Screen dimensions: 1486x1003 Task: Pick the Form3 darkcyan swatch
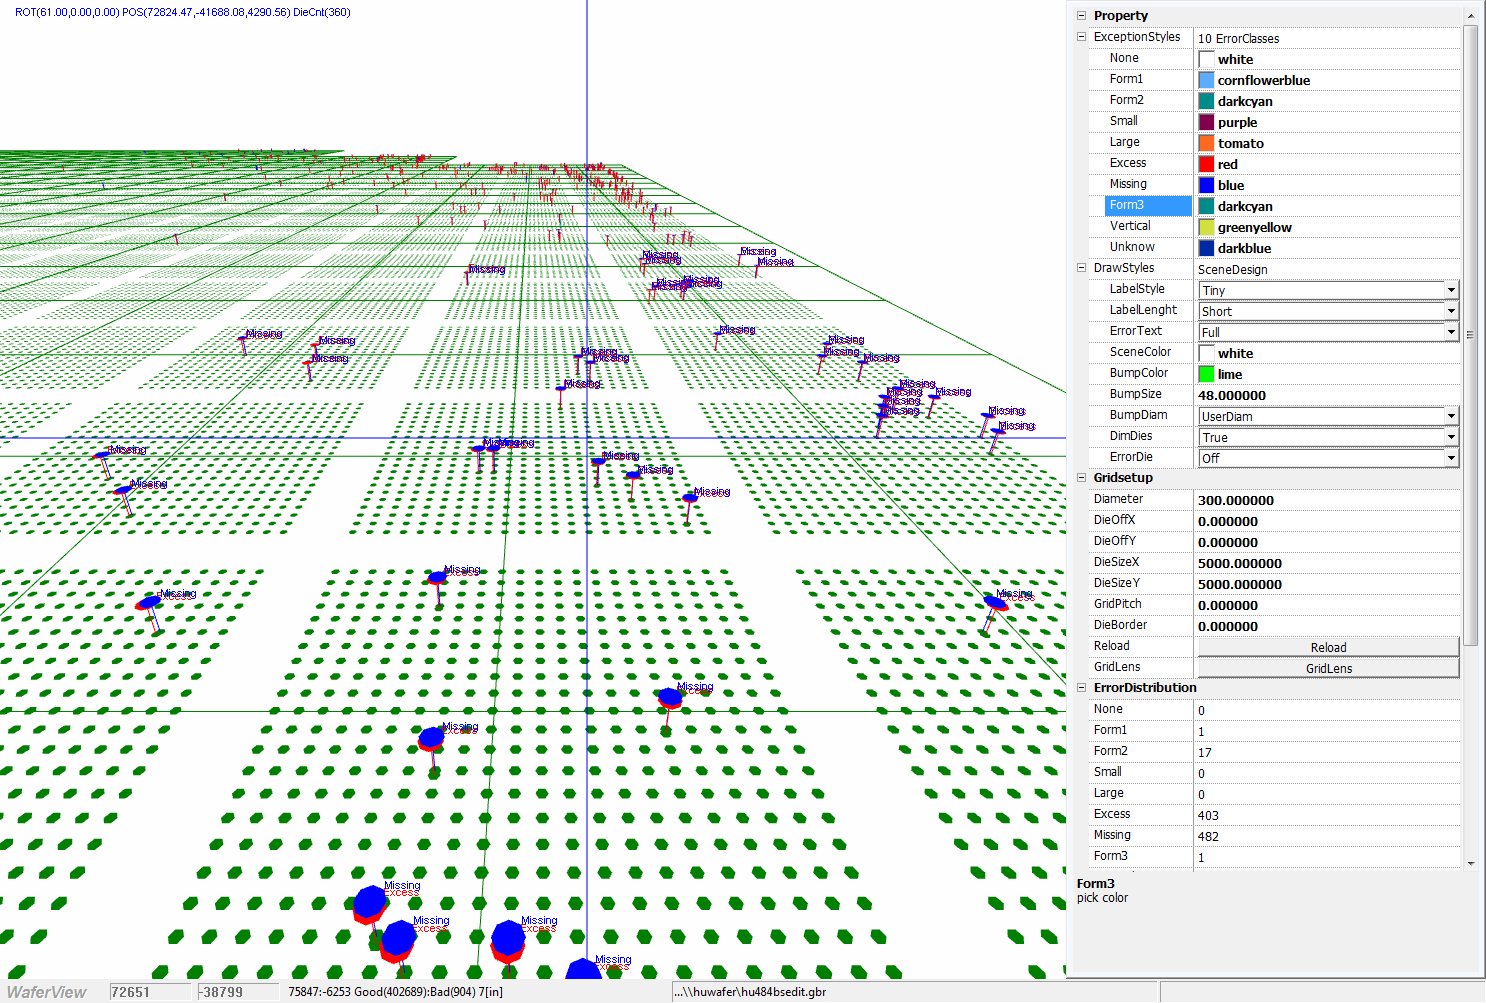click(1206, 206)
